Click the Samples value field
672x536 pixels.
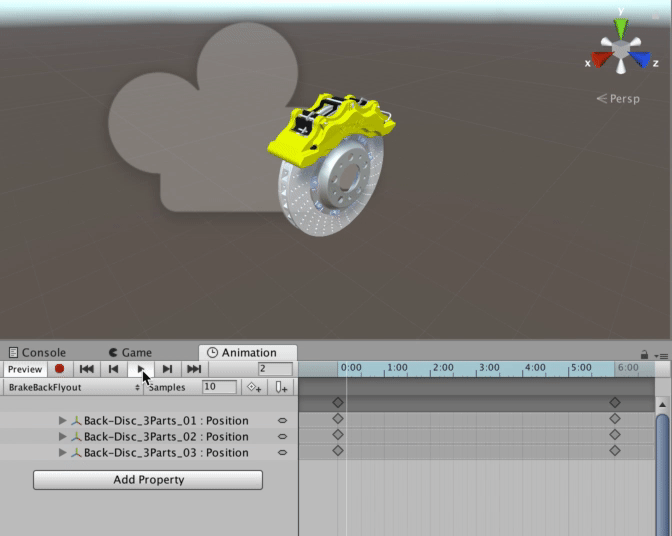click(x=219, y=387)
